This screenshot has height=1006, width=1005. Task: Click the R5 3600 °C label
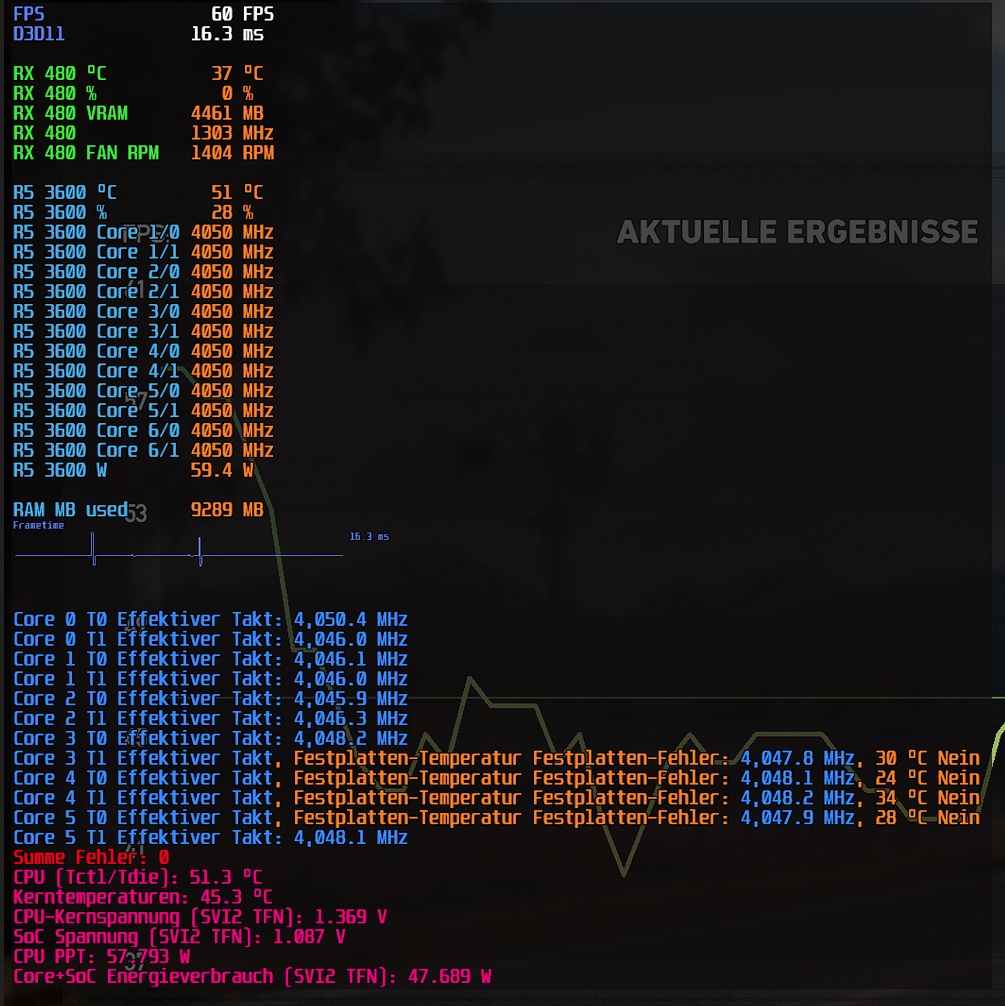(65, 193)
